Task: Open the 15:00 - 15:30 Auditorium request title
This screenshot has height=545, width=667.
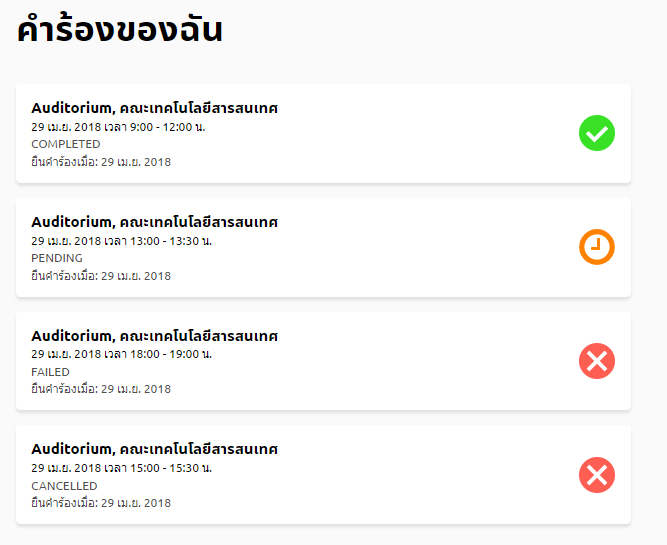Action: point(154,449)
